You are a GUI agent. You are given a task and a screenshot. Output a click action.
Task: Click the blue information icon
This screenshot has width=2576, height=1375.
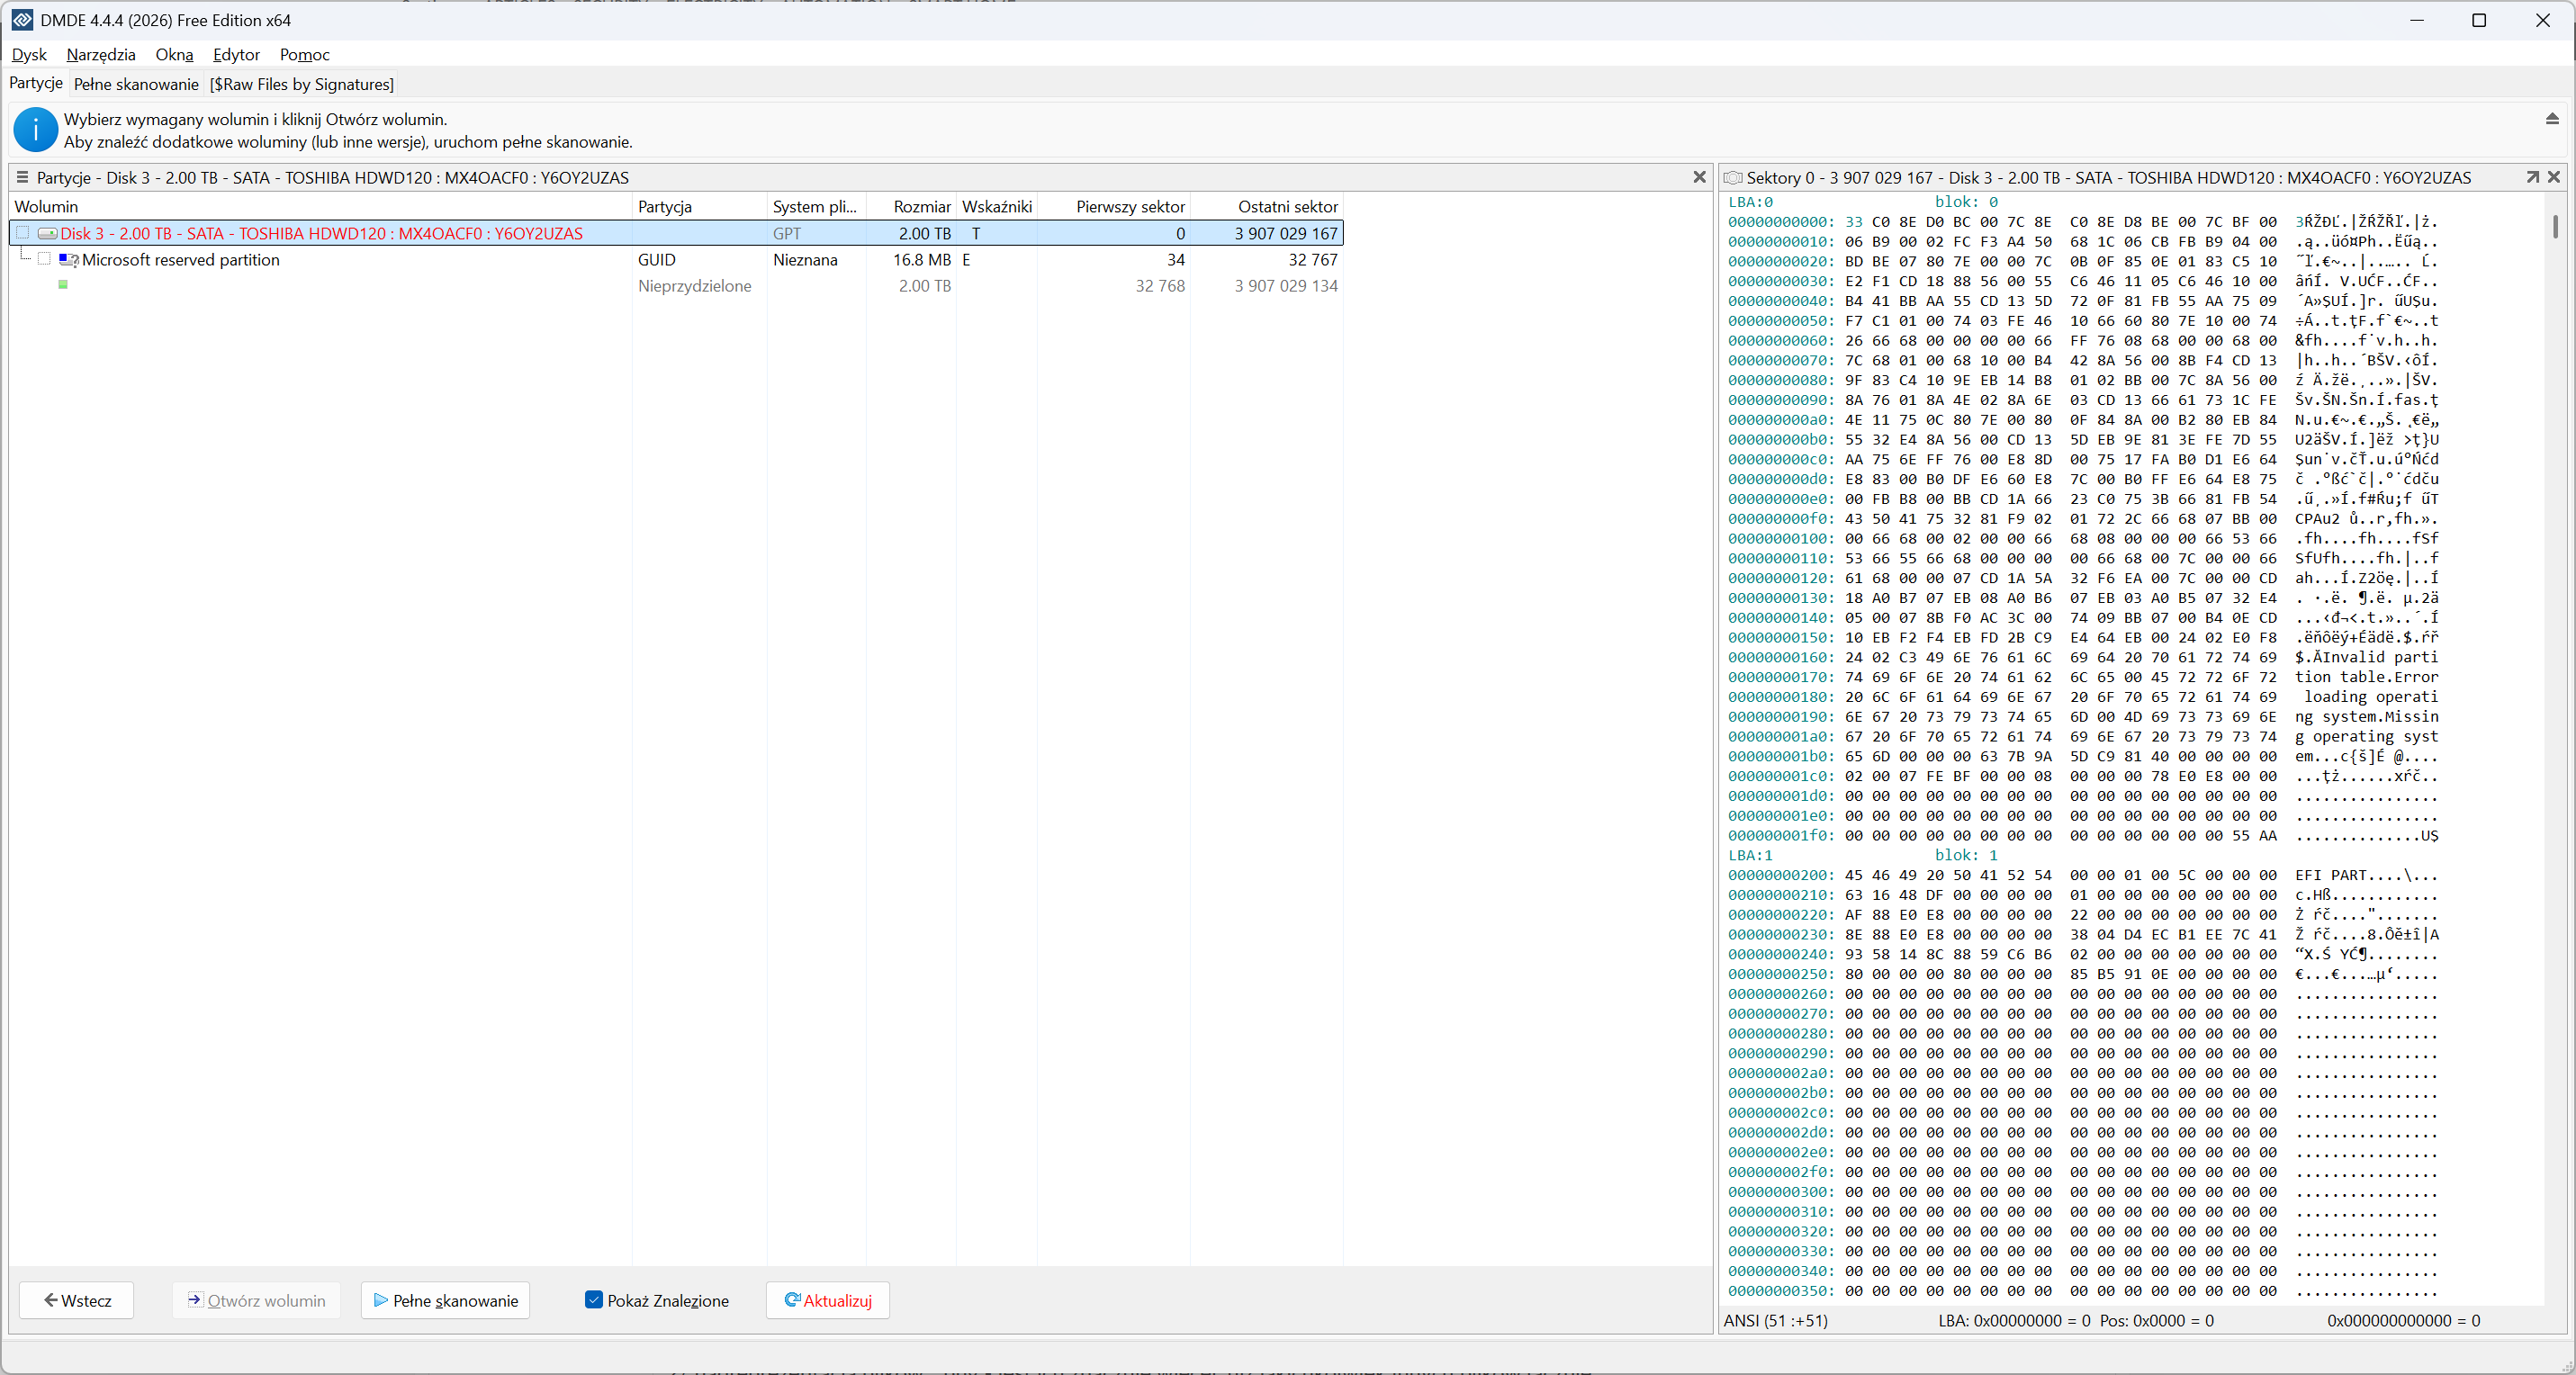click(35, 130)
